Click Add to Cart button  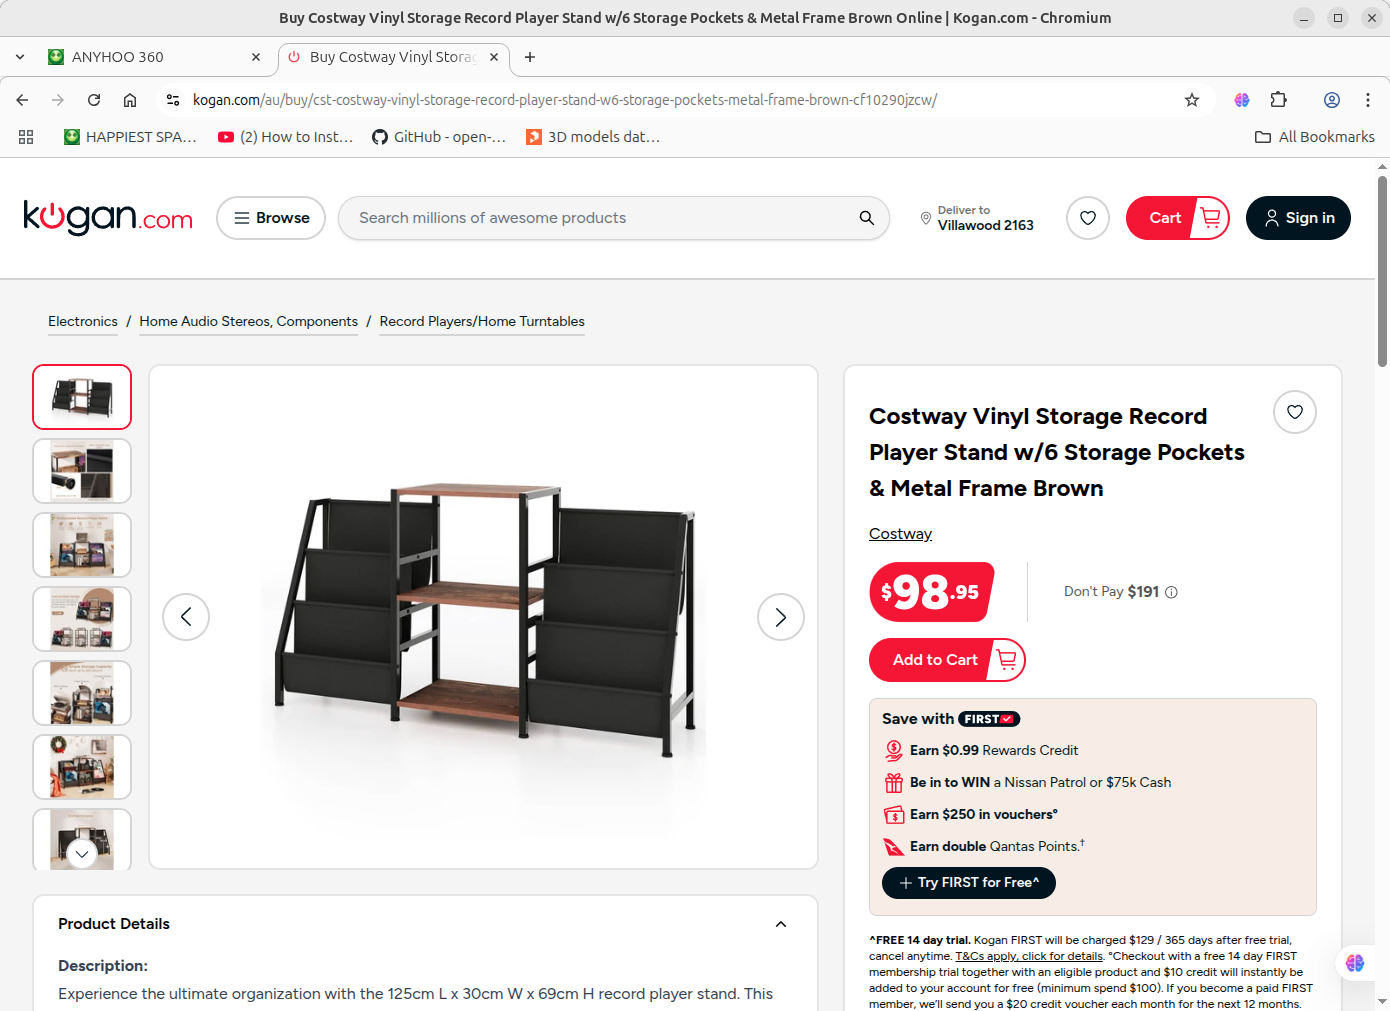click(947, 660)
